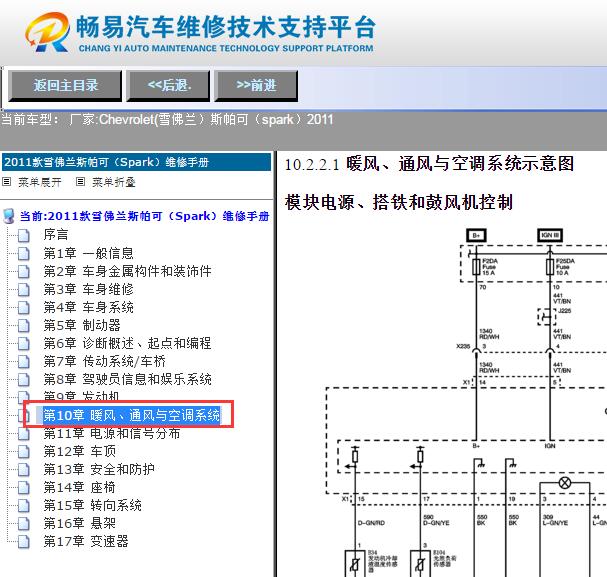Expand all menus with 菜单展开
This screenshot has width=607, height=577.
(x=39, y=182)
